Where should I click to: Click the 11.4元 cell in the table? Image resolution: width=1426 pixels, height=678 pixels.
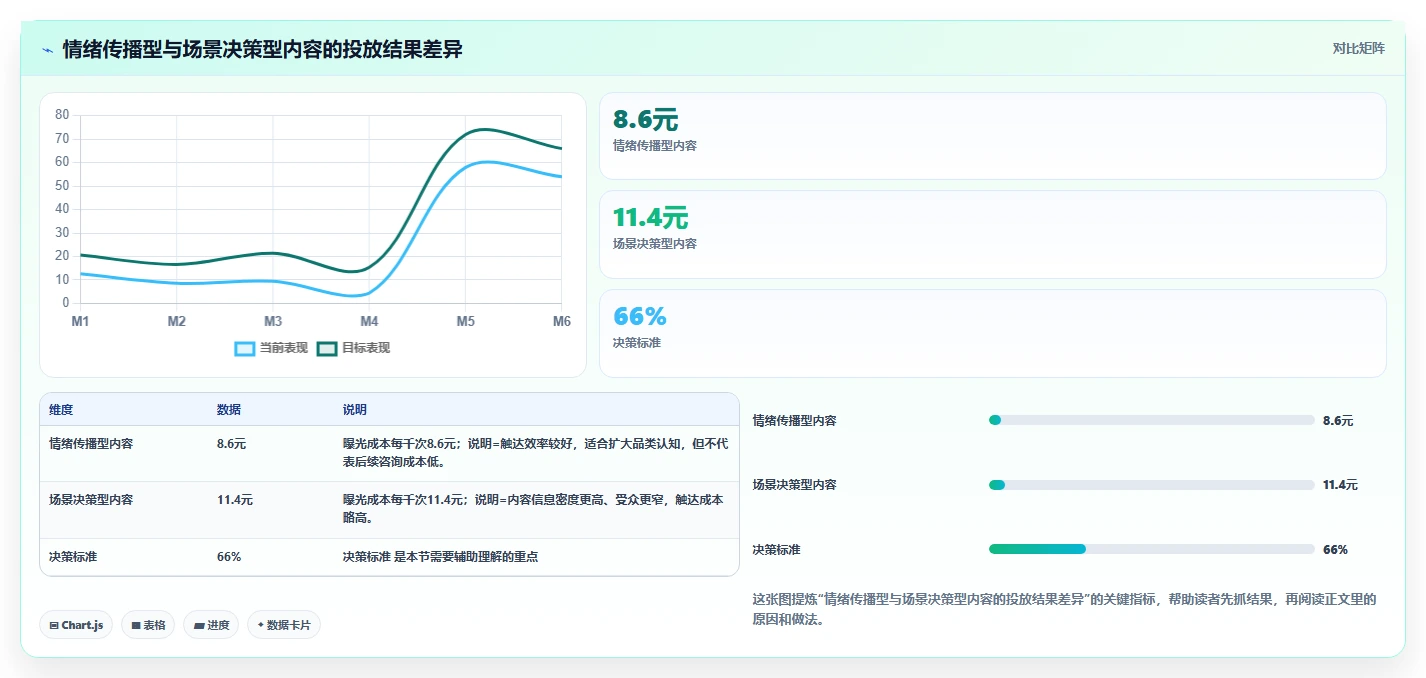(x=235, y=499)
